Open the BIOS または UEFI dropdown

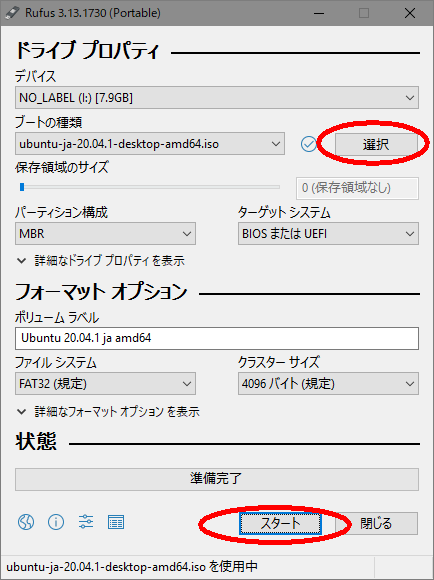[x=328, y=233]
